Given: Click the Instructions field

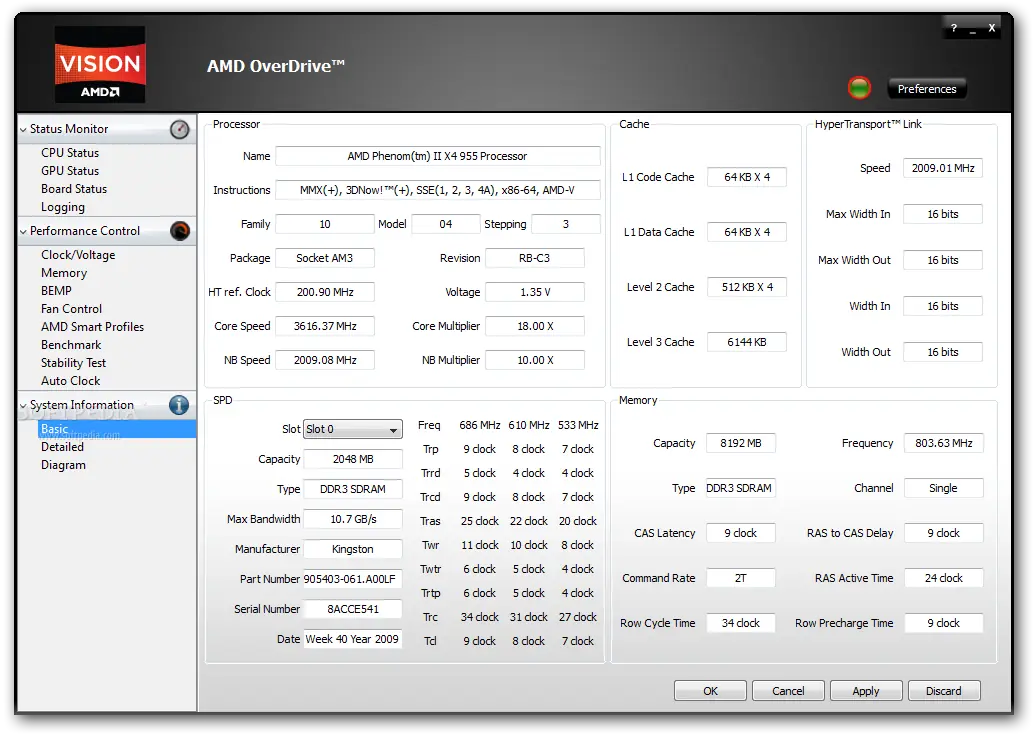Looking at the screenshot, I should pos(438,190).
